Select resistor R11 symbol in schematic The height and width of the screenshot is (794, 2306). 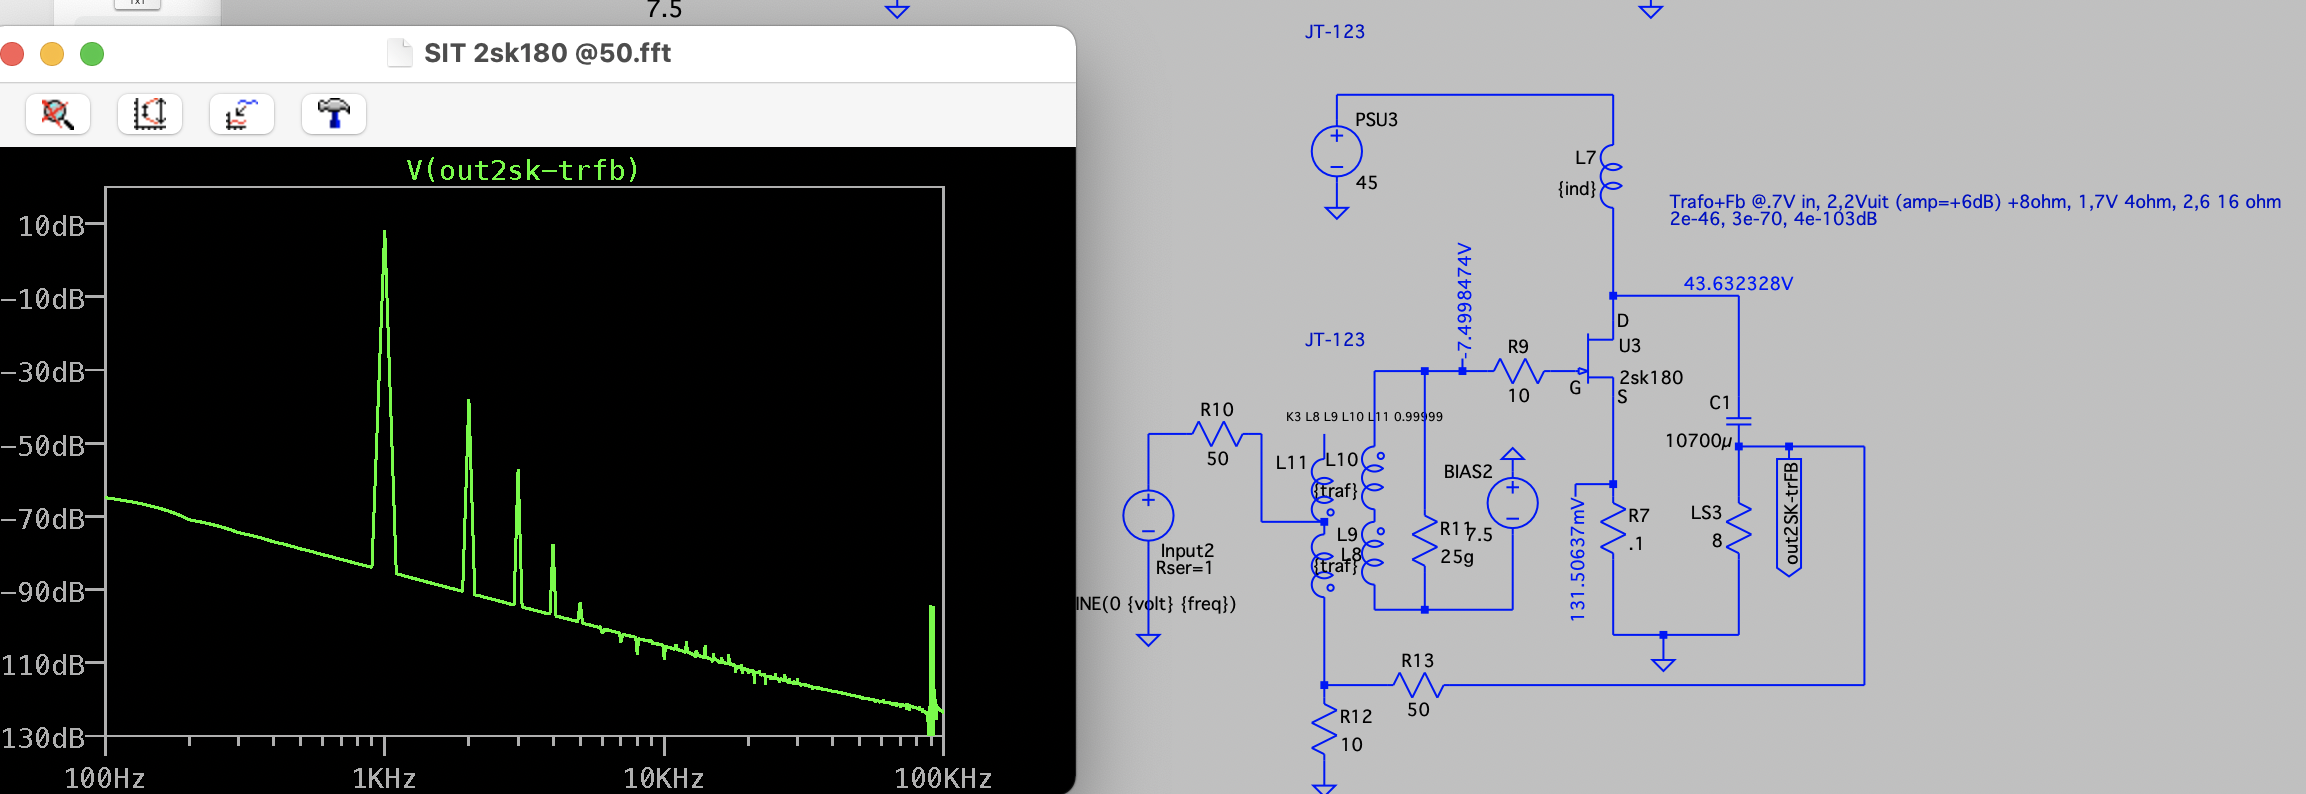click(1424, 543)
